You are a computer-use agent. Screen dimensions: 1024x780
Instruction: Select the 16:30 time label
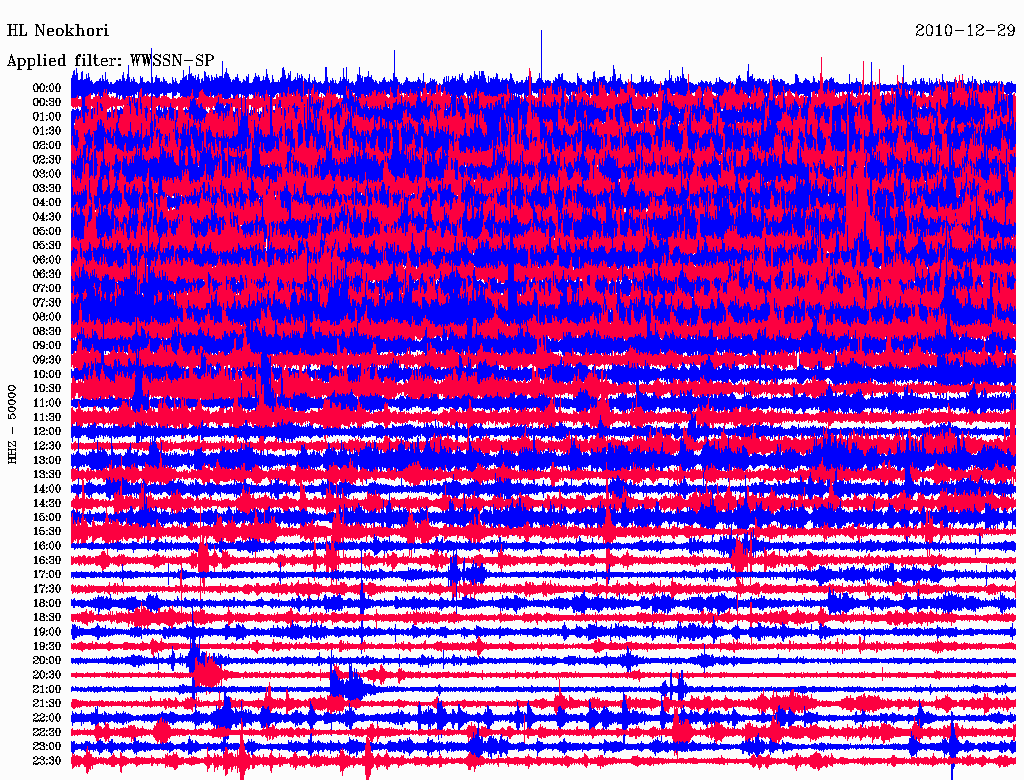[47, 561]
